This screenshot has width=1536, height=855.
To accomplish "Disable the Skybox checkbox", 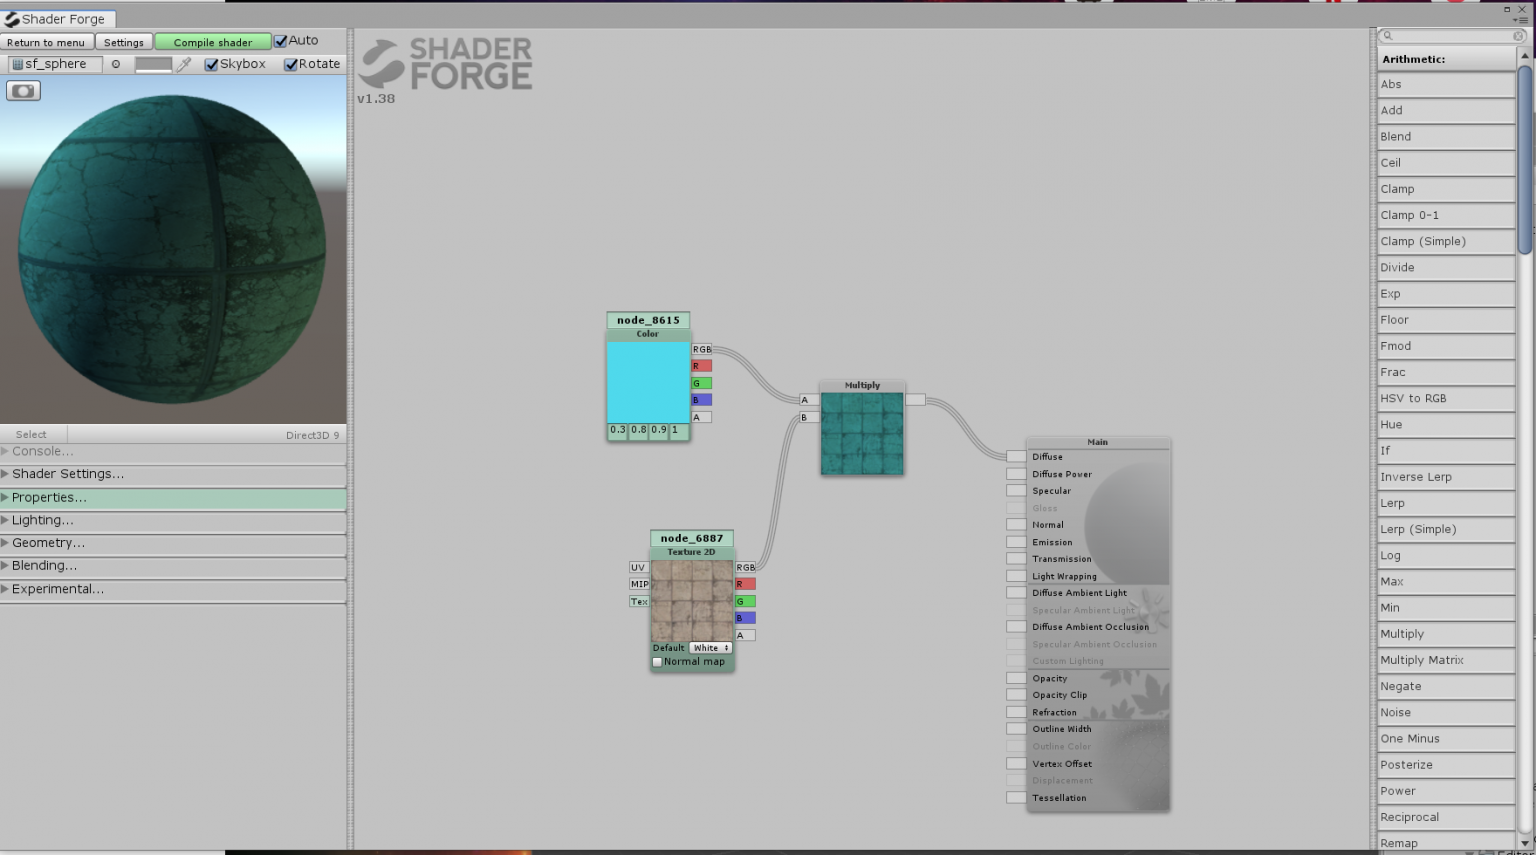I will pyautogui.click(x=211, y=64).
